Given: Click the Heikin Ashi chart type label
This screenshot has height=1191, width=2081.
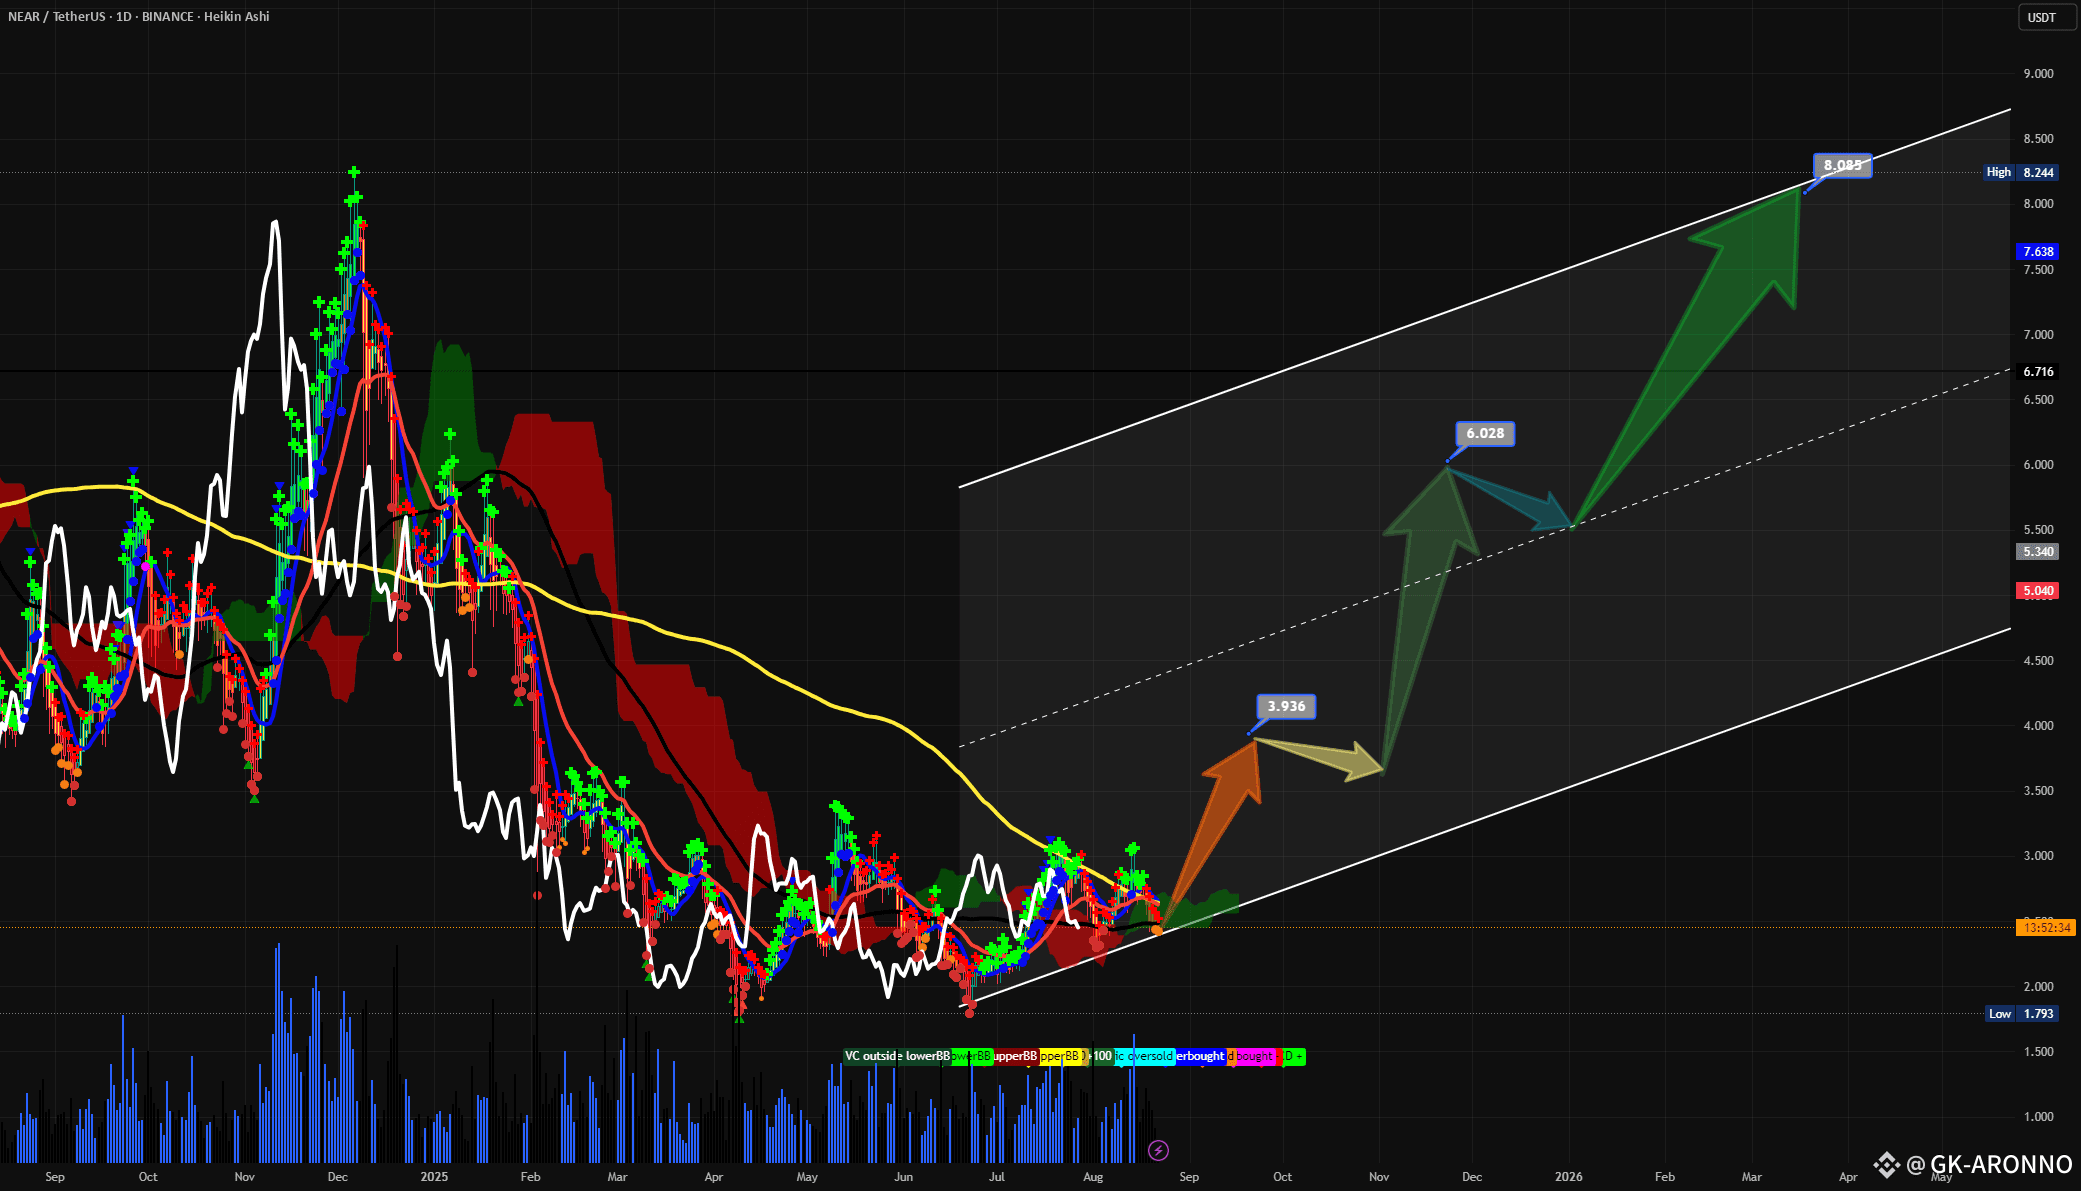Looking at the screenshot, I should (x=237, y=17).
